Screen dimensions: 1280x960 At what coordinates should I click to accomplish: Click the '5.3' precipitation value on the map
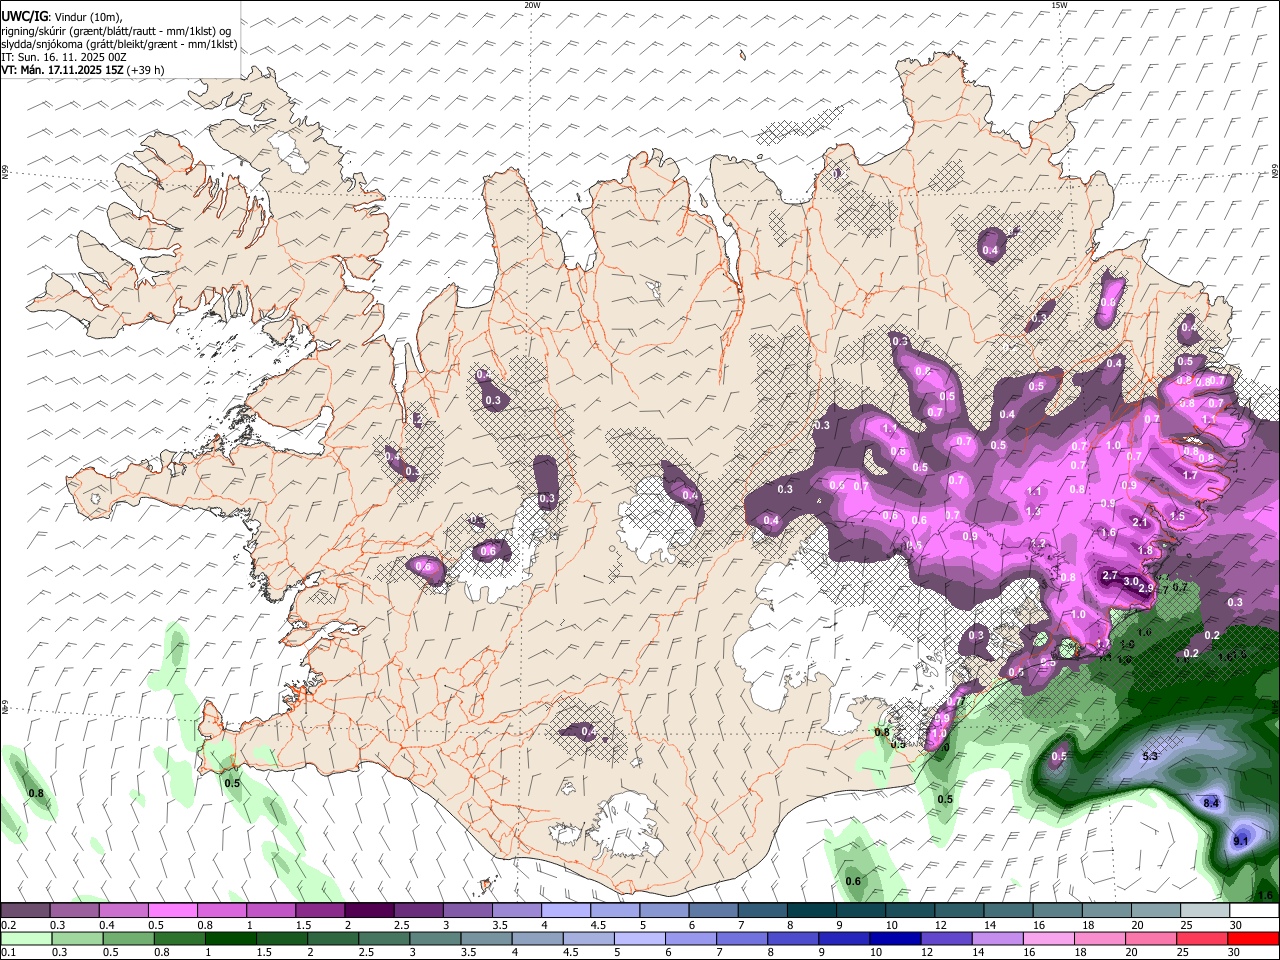pos(1150,757)
